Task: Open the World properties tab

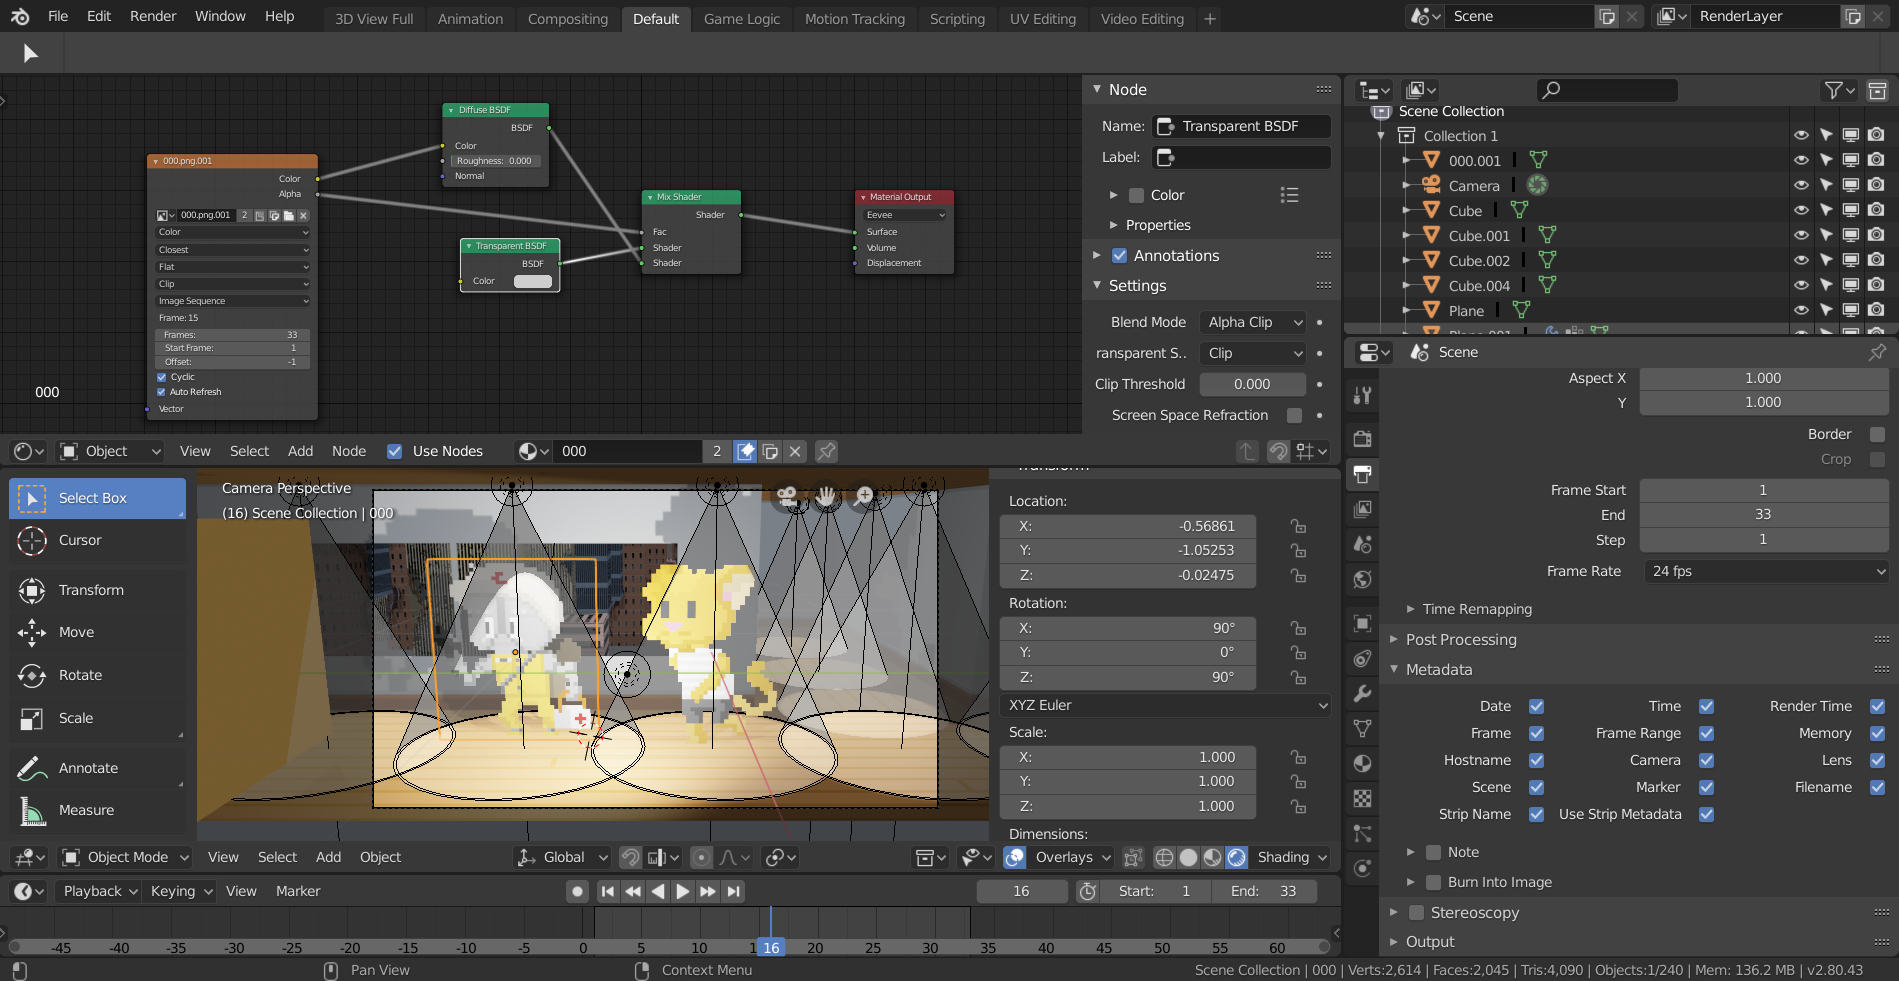Action: [1362, 579]
